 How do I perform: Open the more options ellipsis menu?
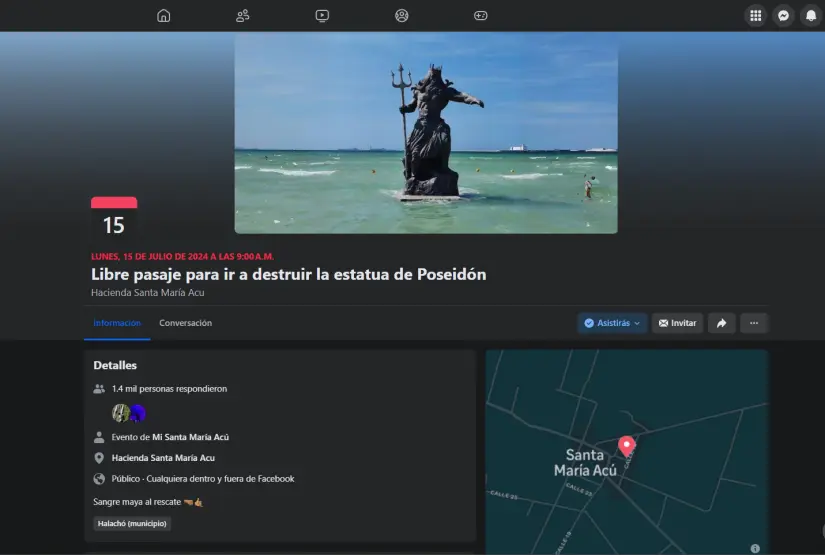point(754,323)
